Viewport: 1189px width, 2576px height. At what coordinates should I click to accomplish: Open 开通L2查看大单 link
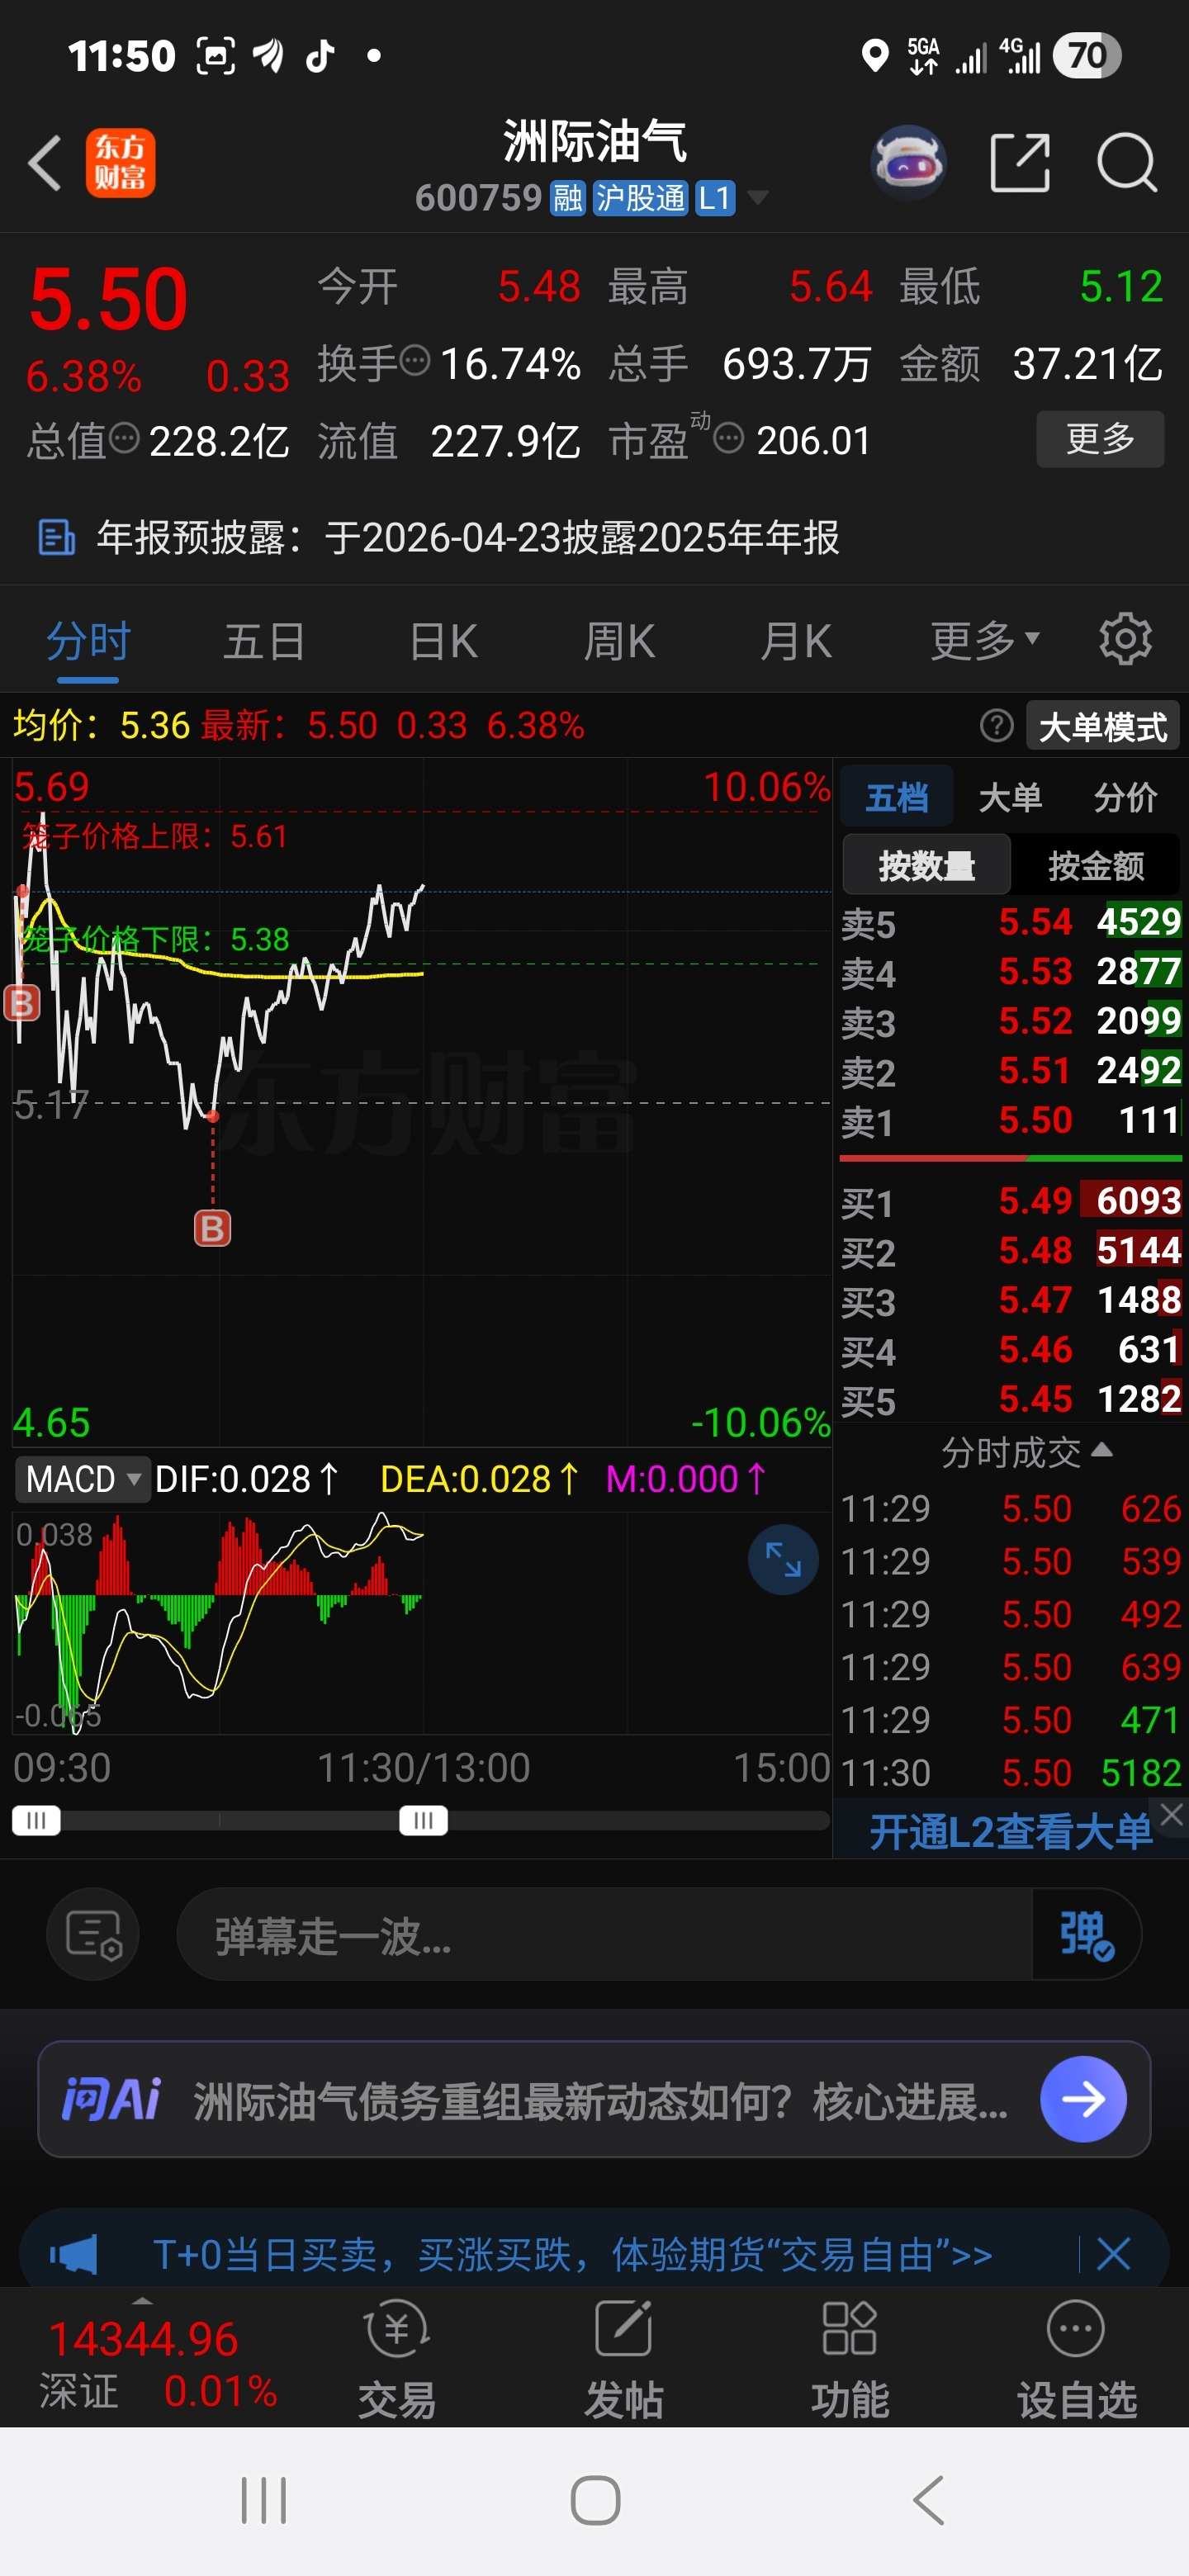[x=1010, y=1832]
